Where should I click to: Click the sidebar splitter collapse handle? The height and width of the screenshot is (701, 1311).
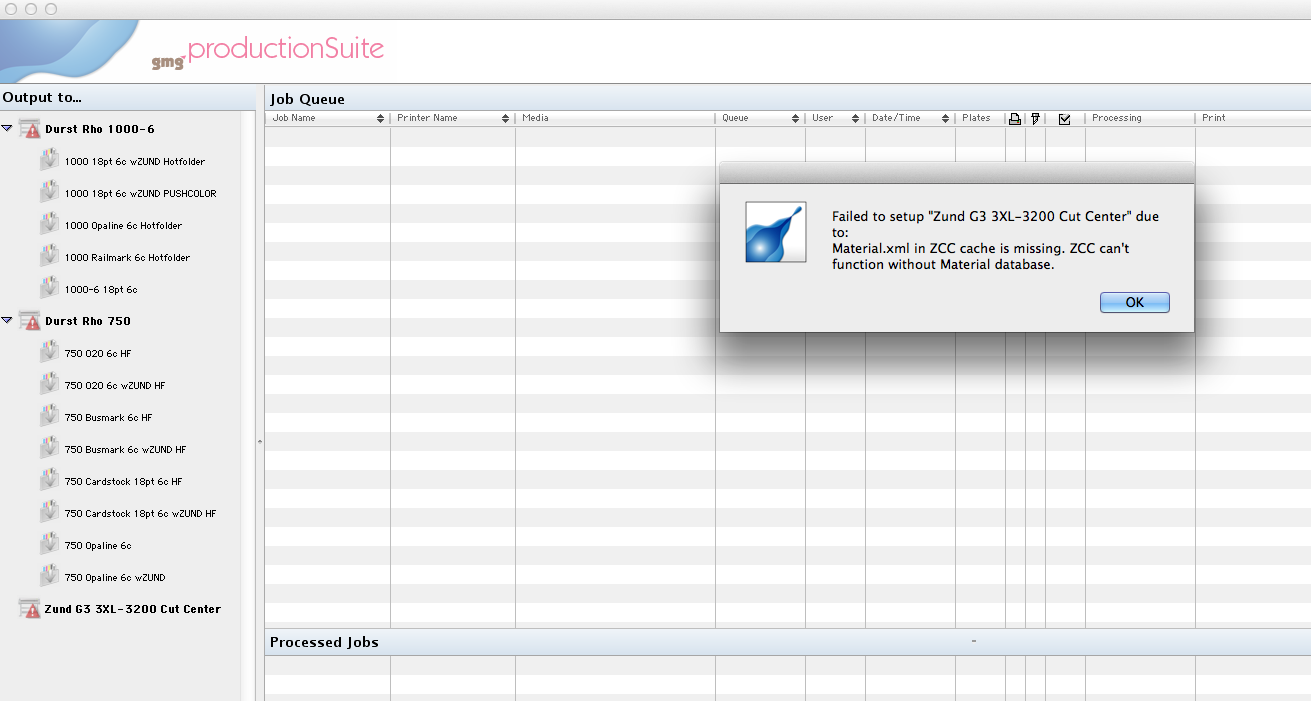pos(260,441)
